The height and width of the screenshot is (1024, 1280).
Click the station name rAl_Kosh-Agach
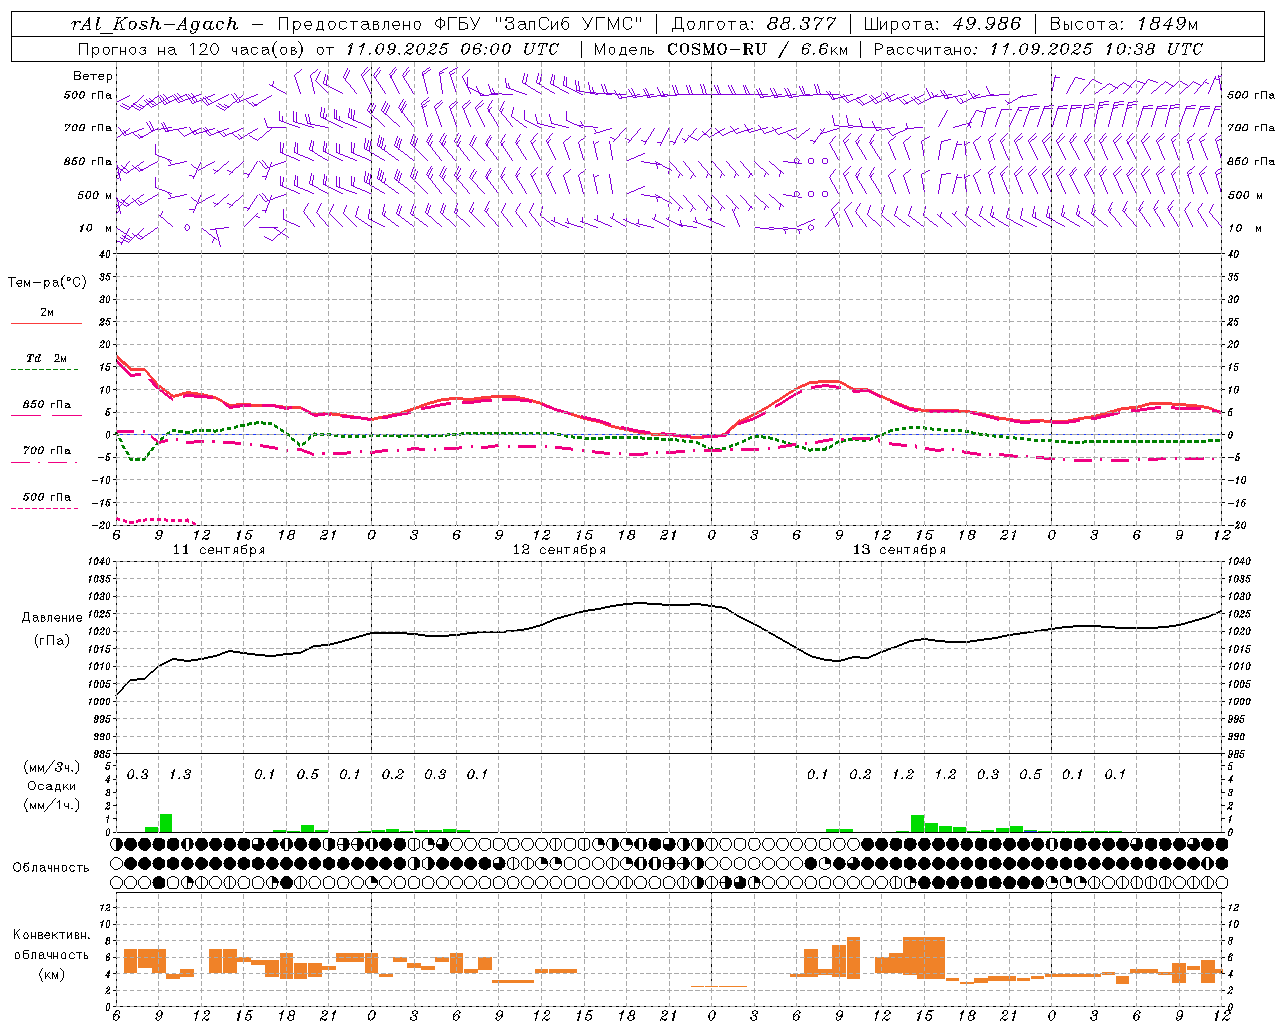(155, 24)
